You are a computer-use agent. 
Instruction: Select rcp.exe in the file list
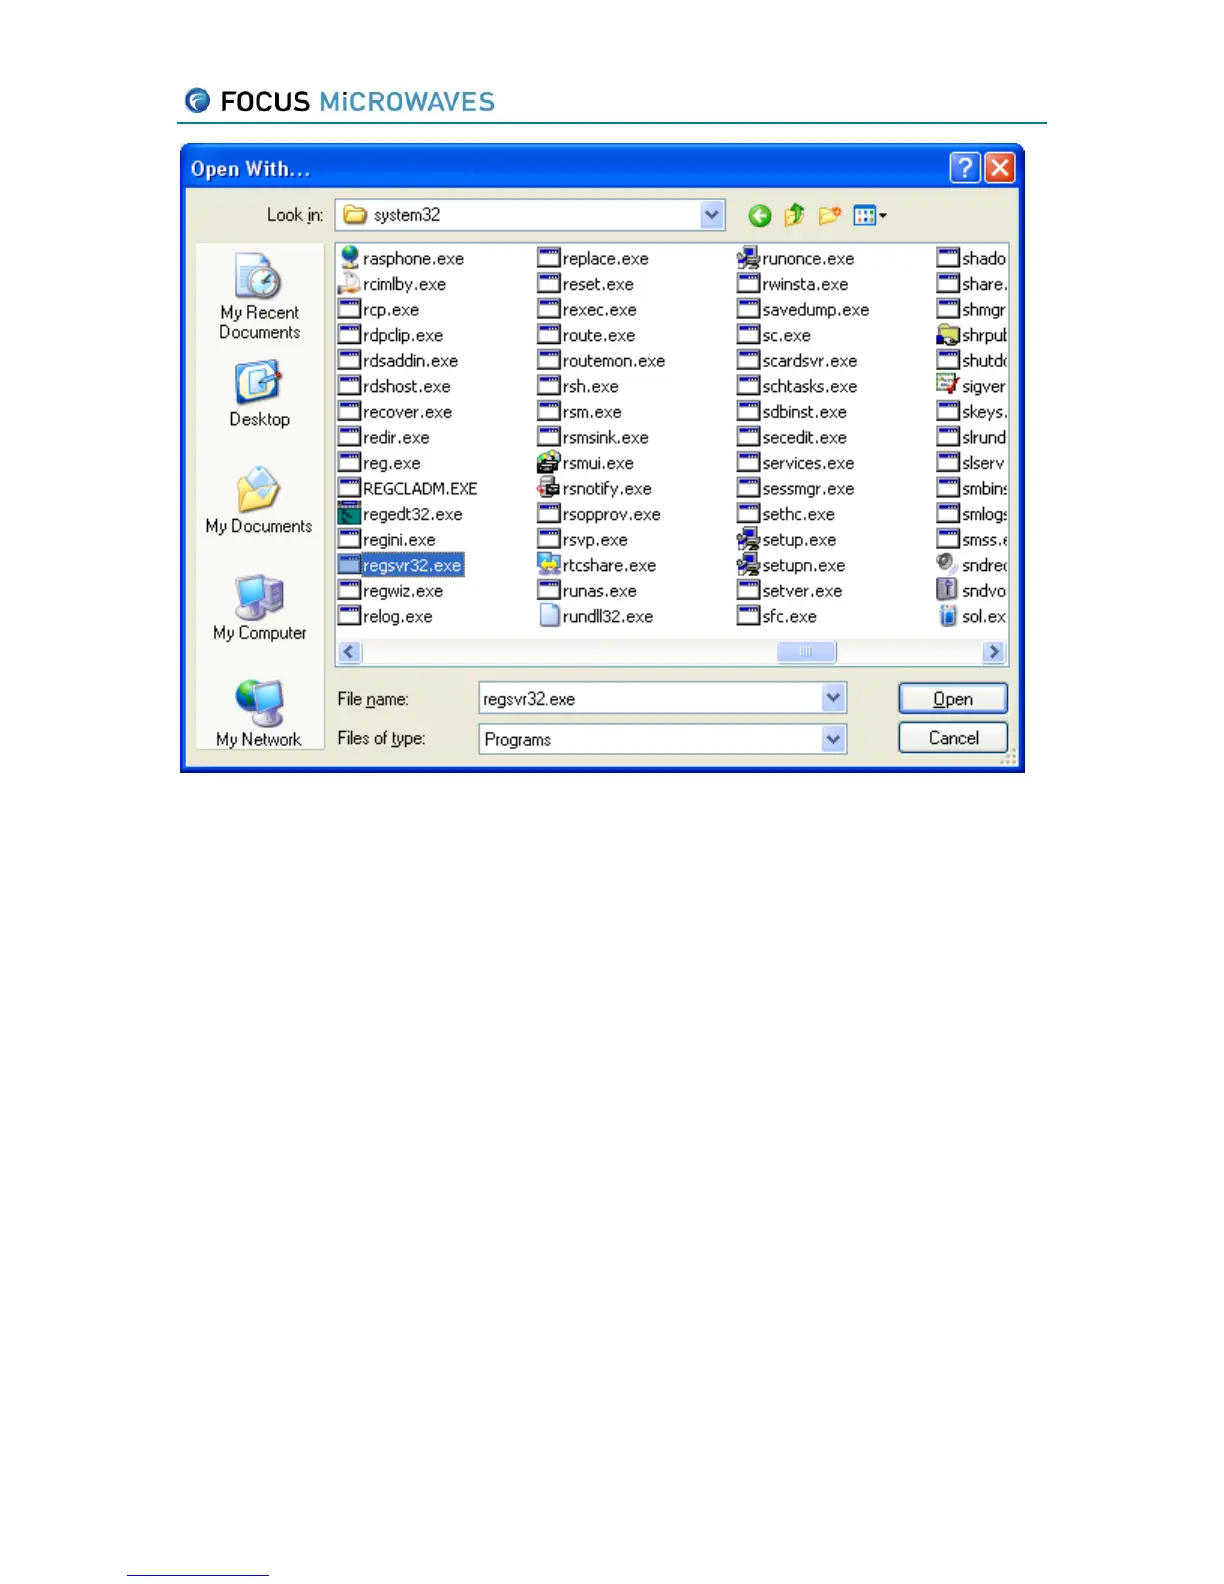(379, 310)
